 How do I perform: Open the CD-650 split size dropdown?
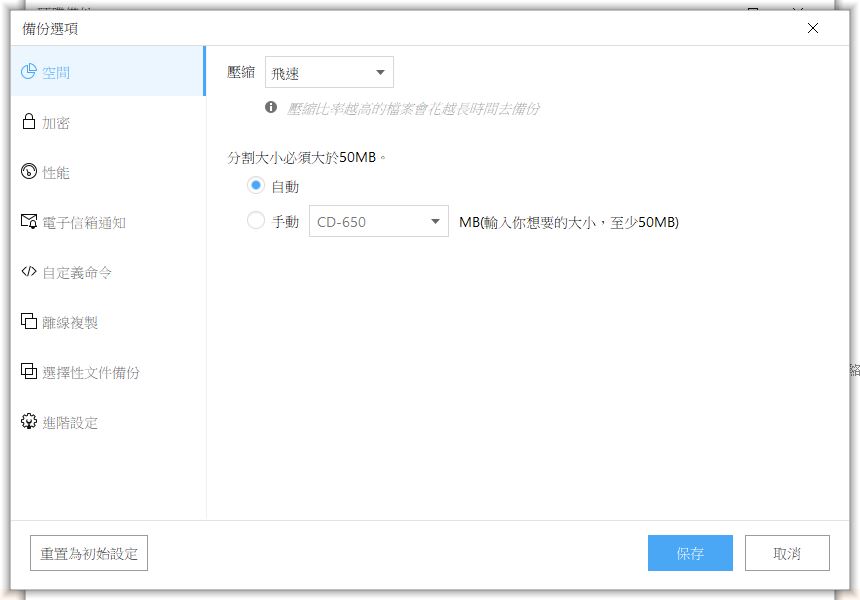click(x=379, y=221)
